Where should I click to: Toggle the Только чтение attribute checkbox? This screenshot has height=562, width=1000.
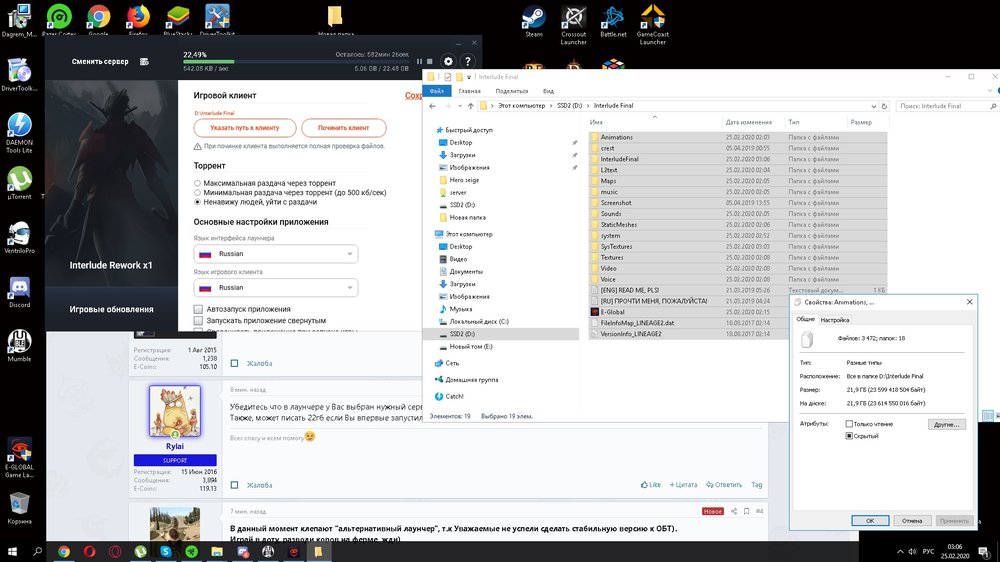click(x=850, y=424)
